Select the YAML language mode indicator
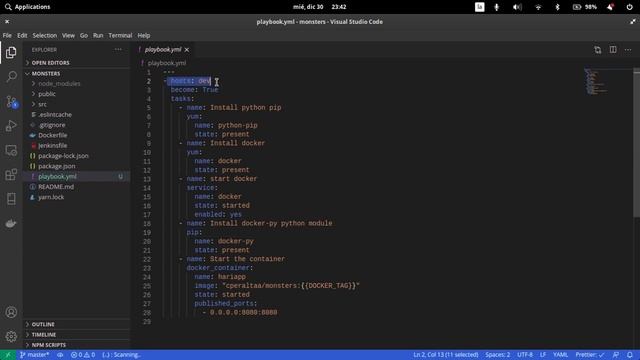Screen dimensions: 640x360 (560, 355)
